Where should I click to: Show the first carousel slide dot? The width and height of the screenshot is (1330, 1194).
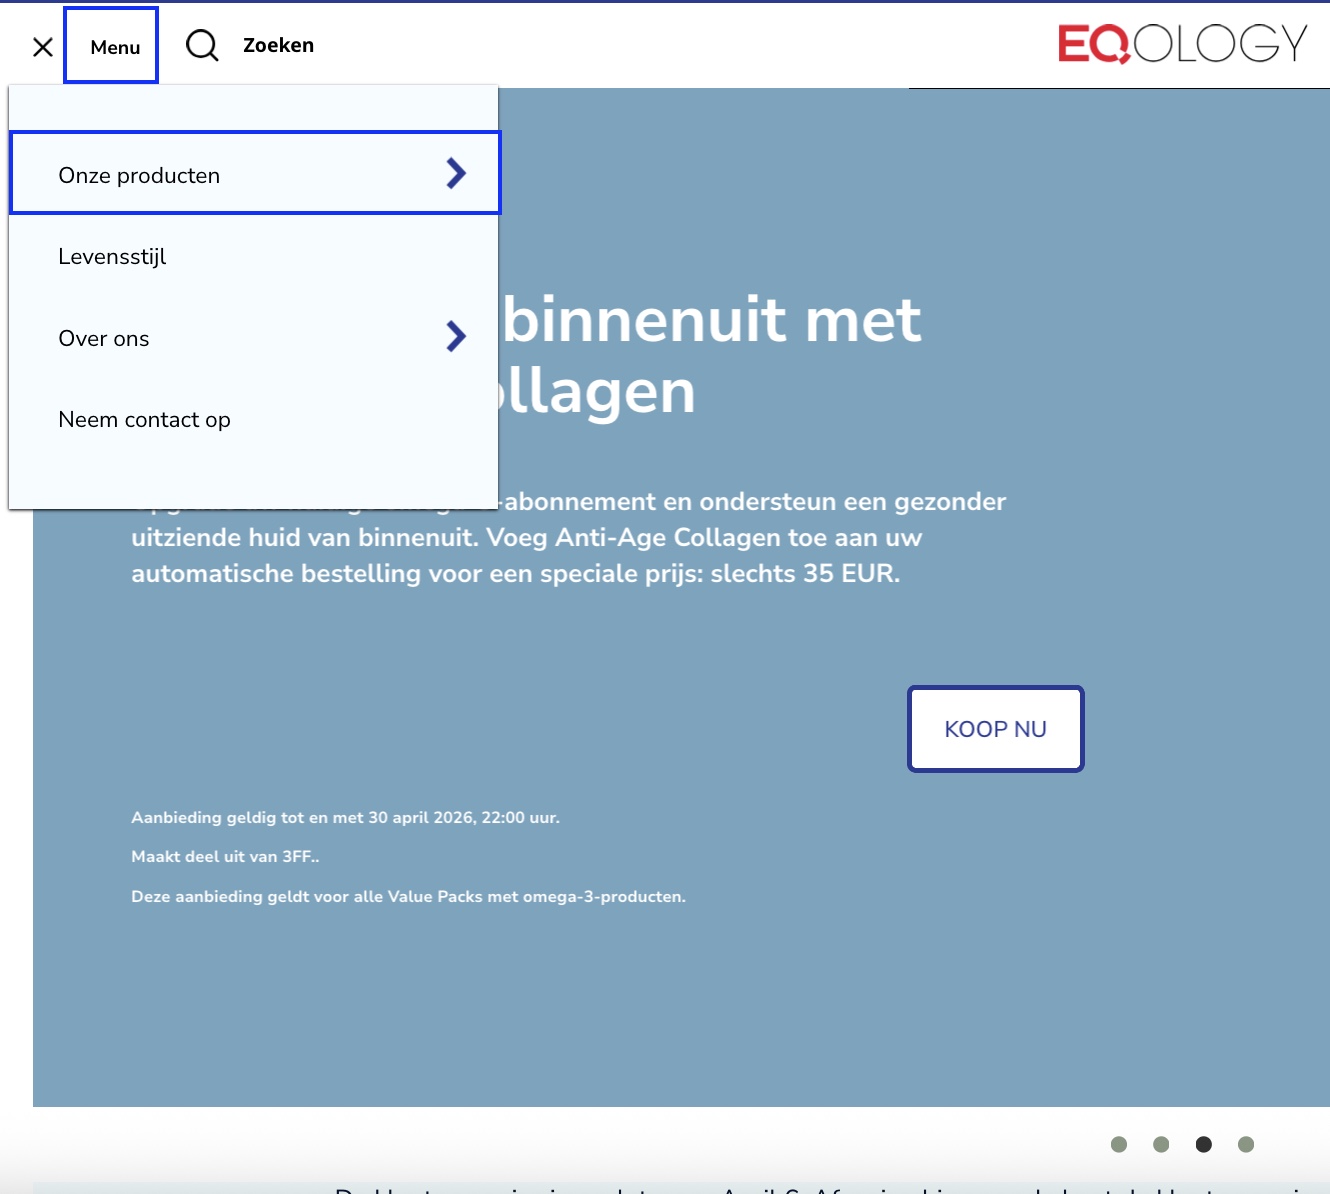pyautogui.click(x=1119, y=1144)
